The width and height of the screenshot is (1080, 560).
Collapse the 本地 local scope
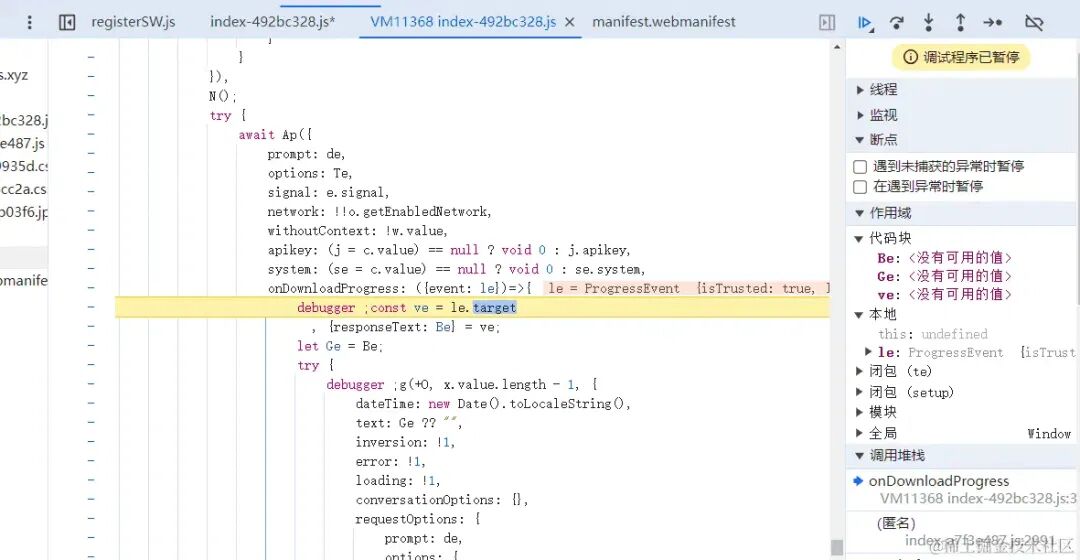859,315
